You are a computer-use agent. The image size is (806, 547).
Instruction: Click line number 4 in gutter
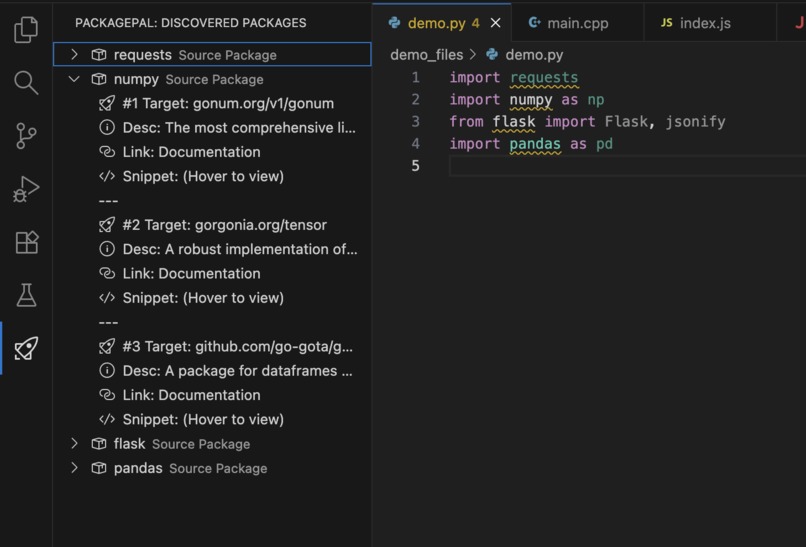click(x=415, y=144)
